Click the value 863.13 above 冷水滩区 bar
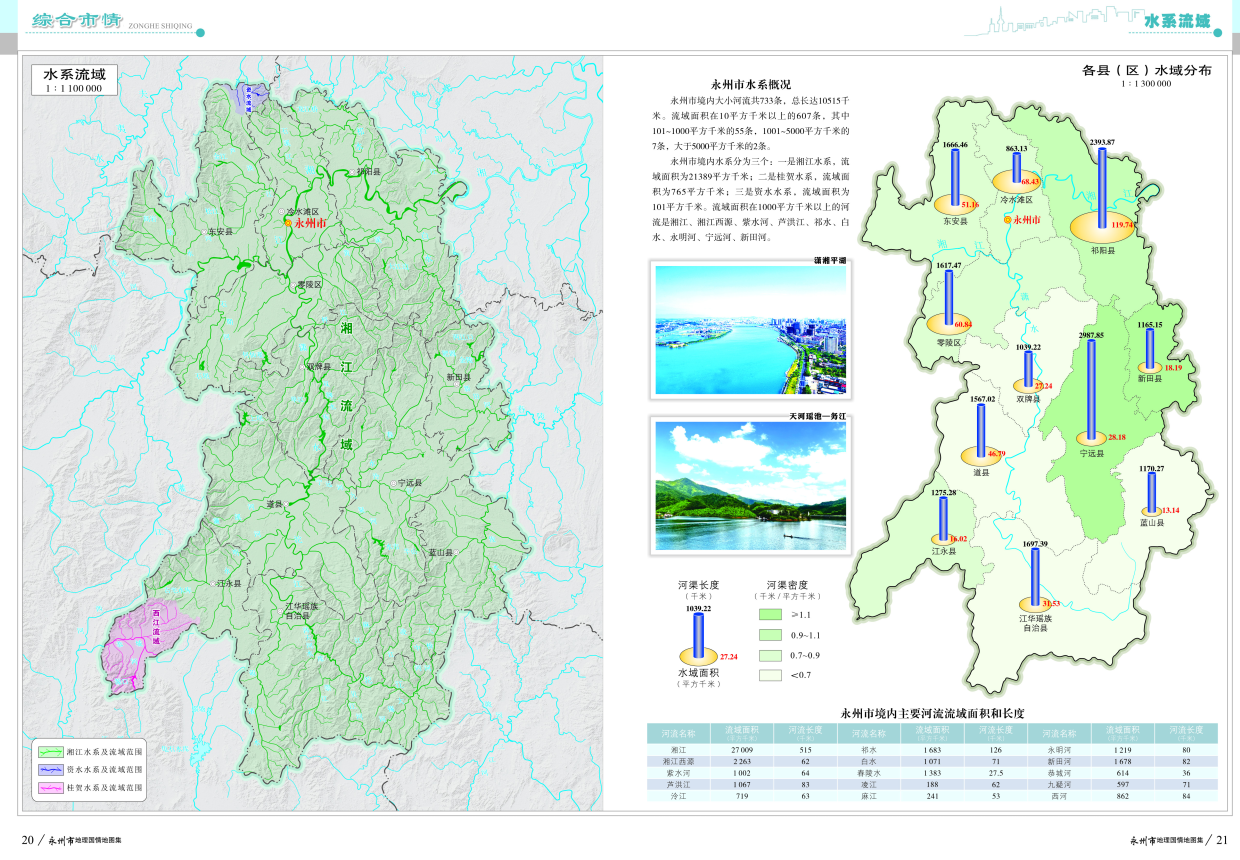The image size is (1240, 860). click(1016, 149)
